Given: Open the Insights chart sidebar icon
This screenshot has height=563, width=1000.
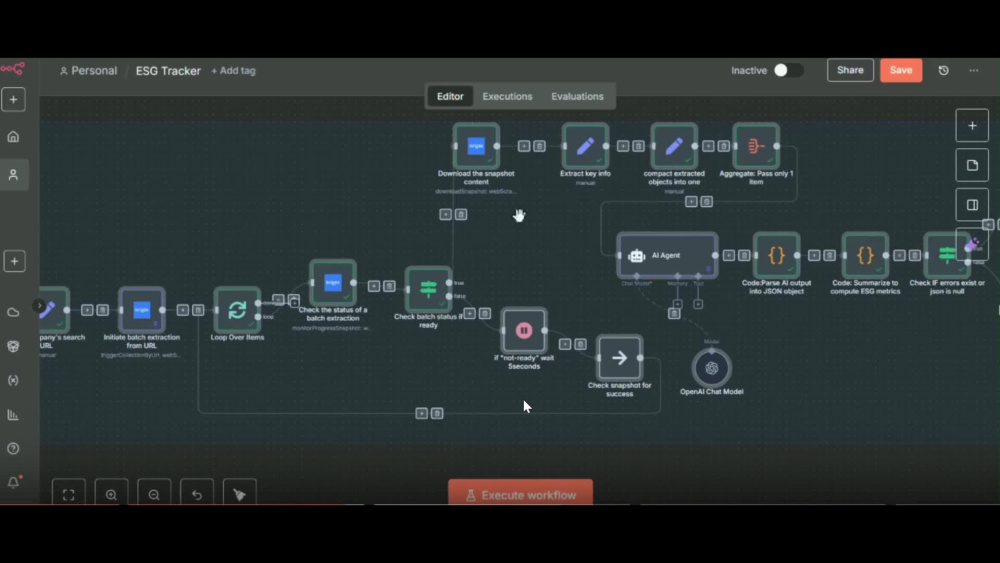Looking at the screenshot, I should point(13,414).
